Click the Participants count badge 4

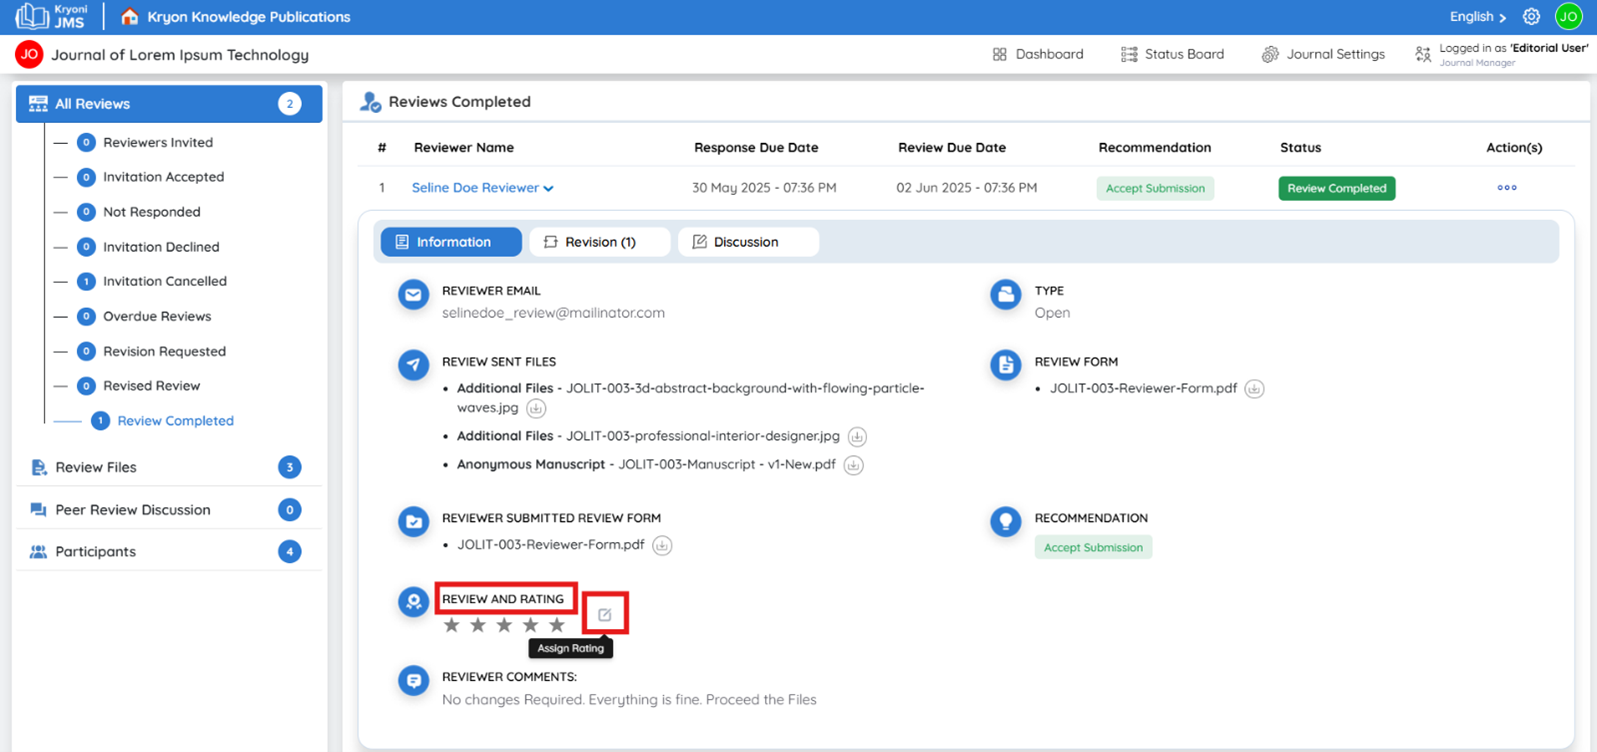(x=289, y=552)
